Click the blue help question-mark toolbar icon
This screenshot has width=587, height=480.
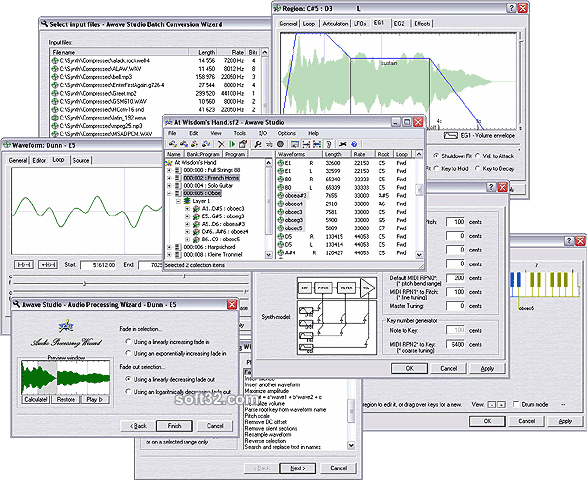tap(354, 144)
